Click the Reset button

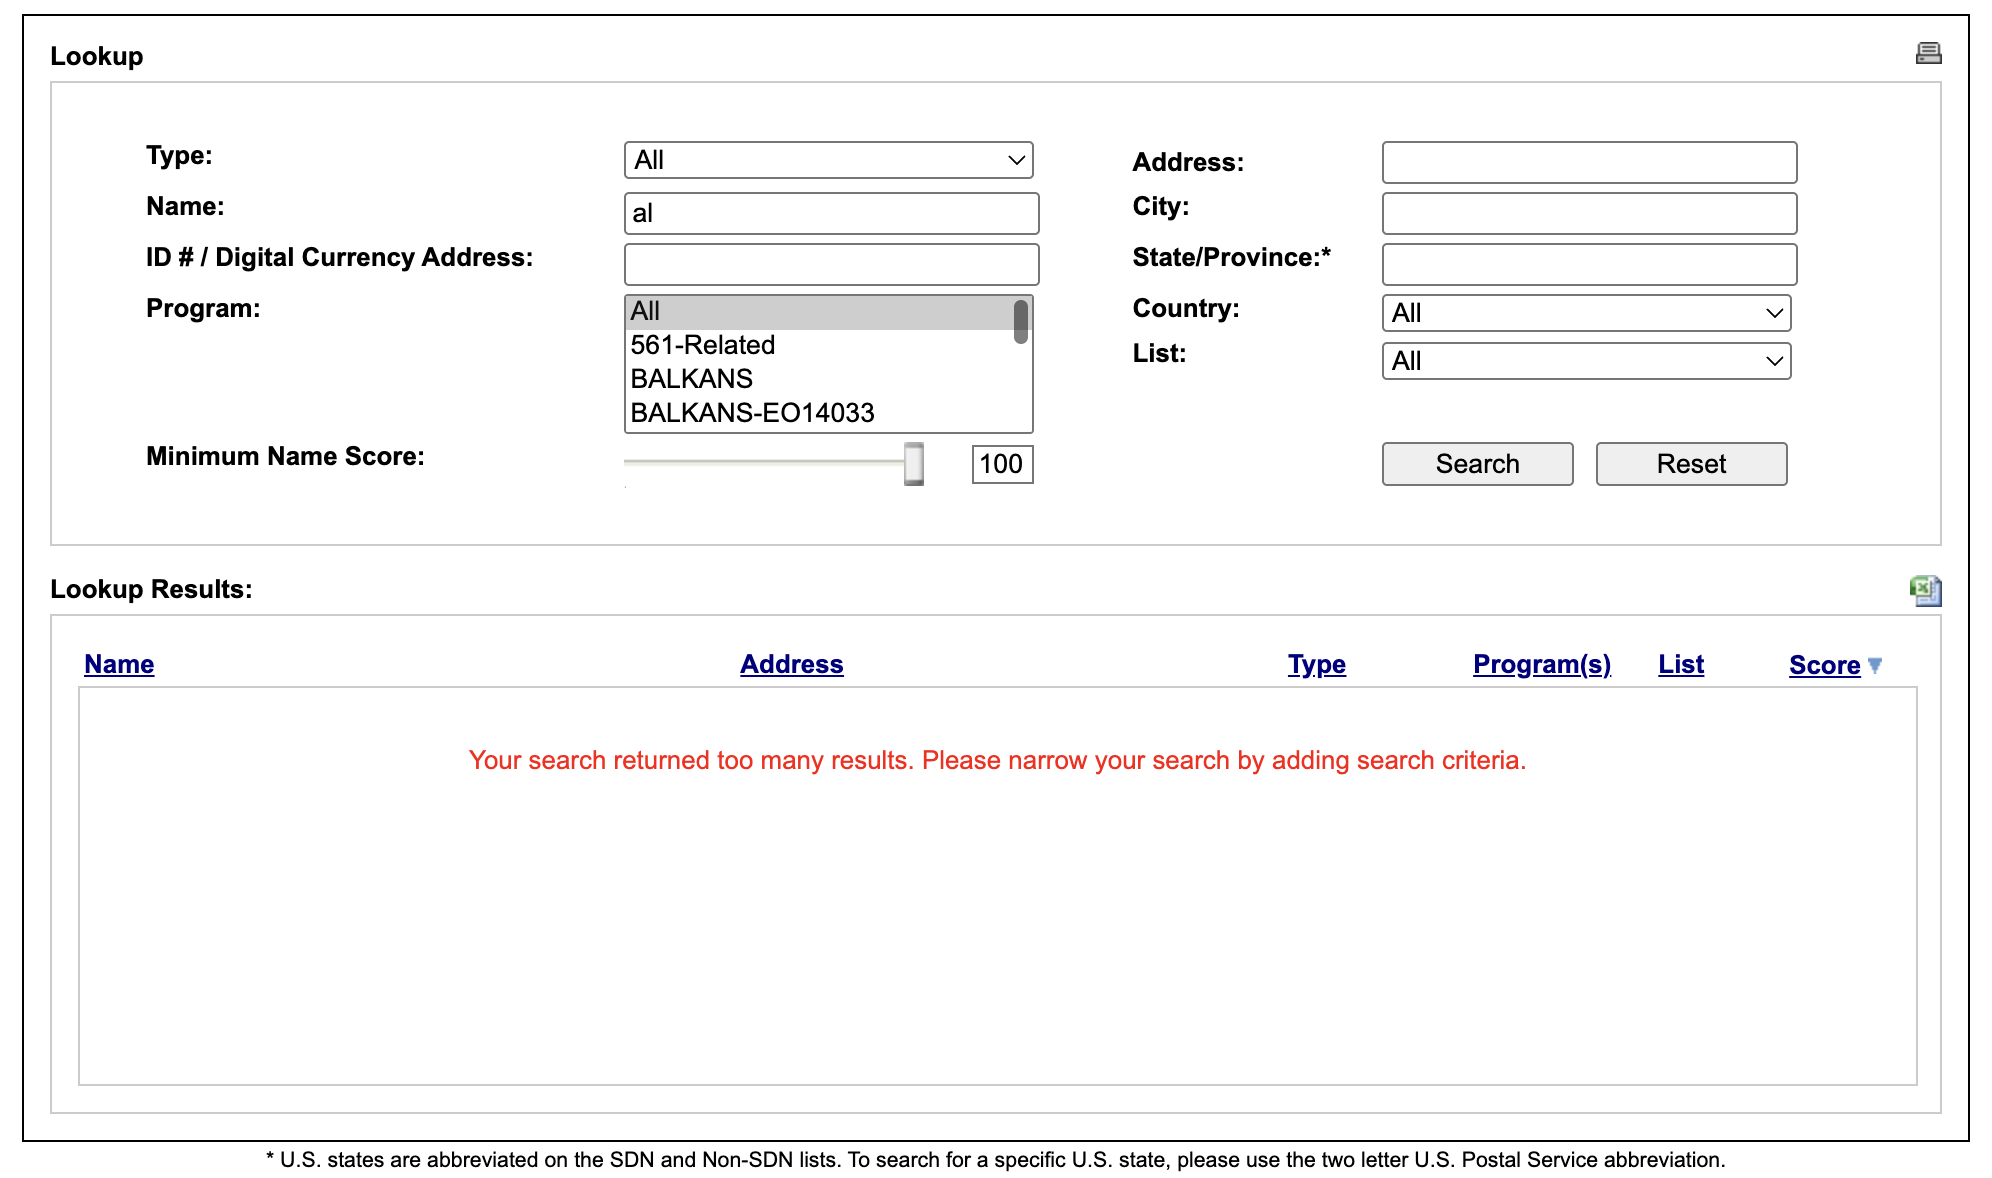pos(1691,464)
